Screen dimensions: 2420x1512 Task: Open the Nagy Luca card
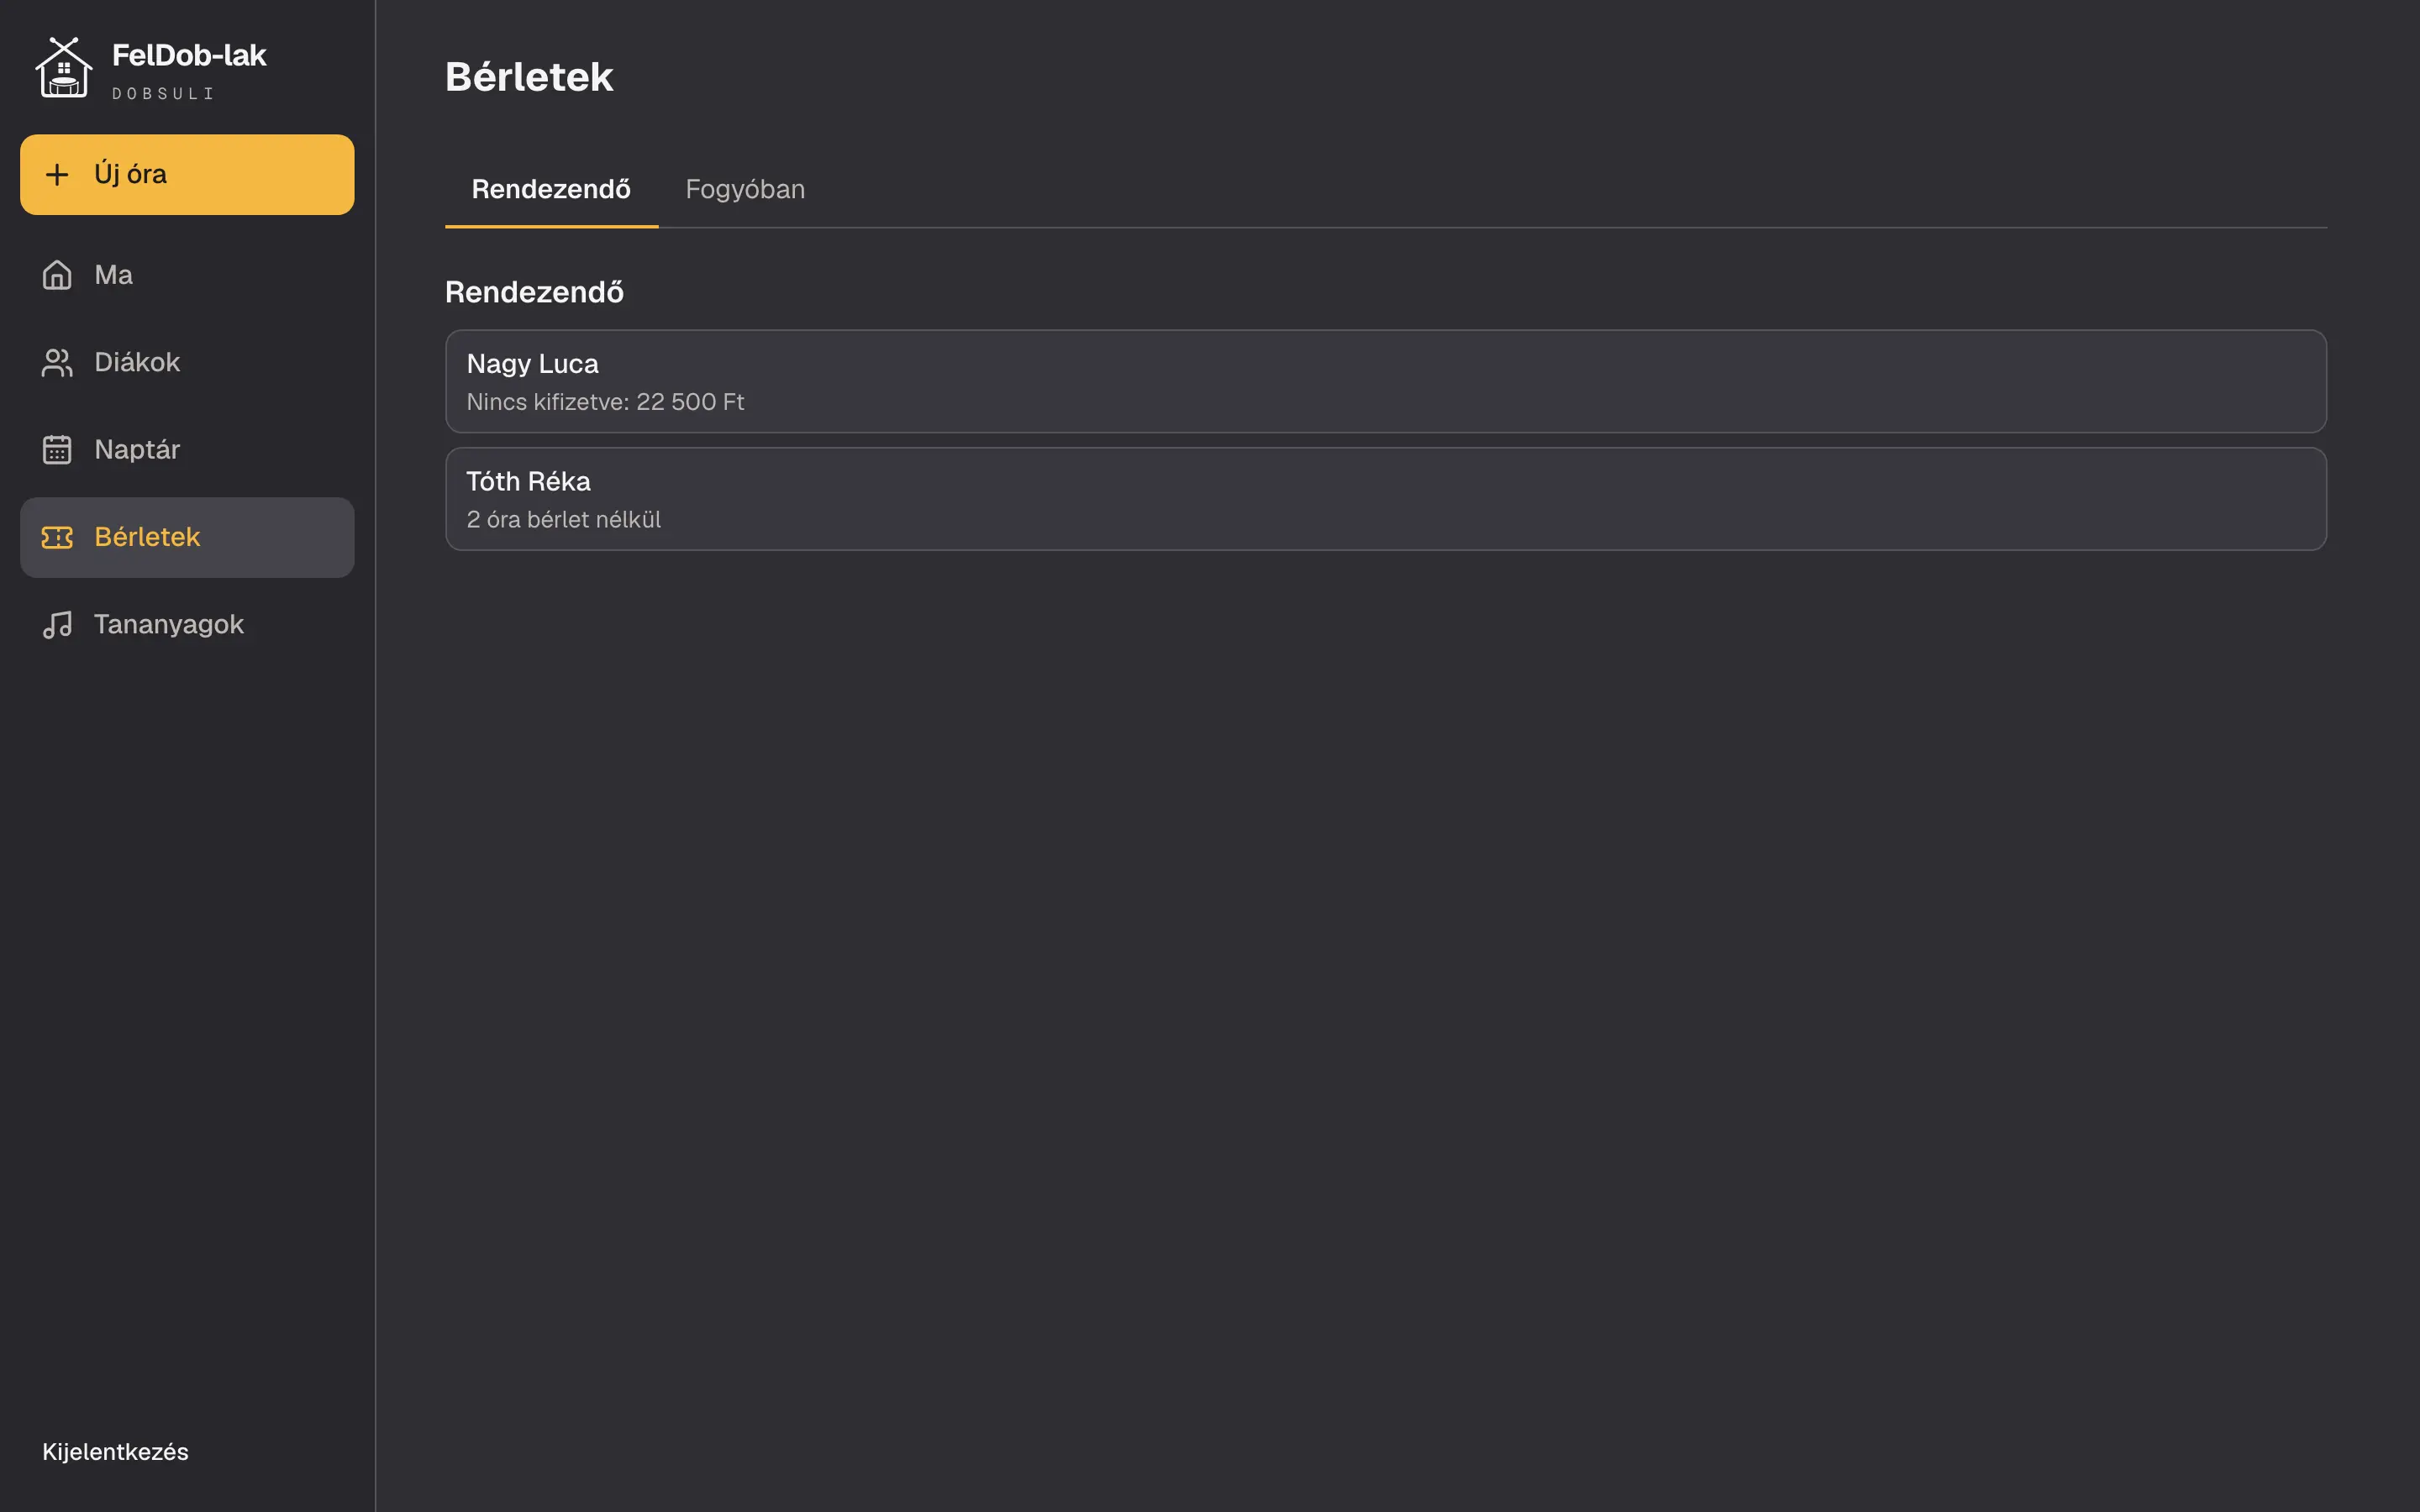tap(1385, 381)
